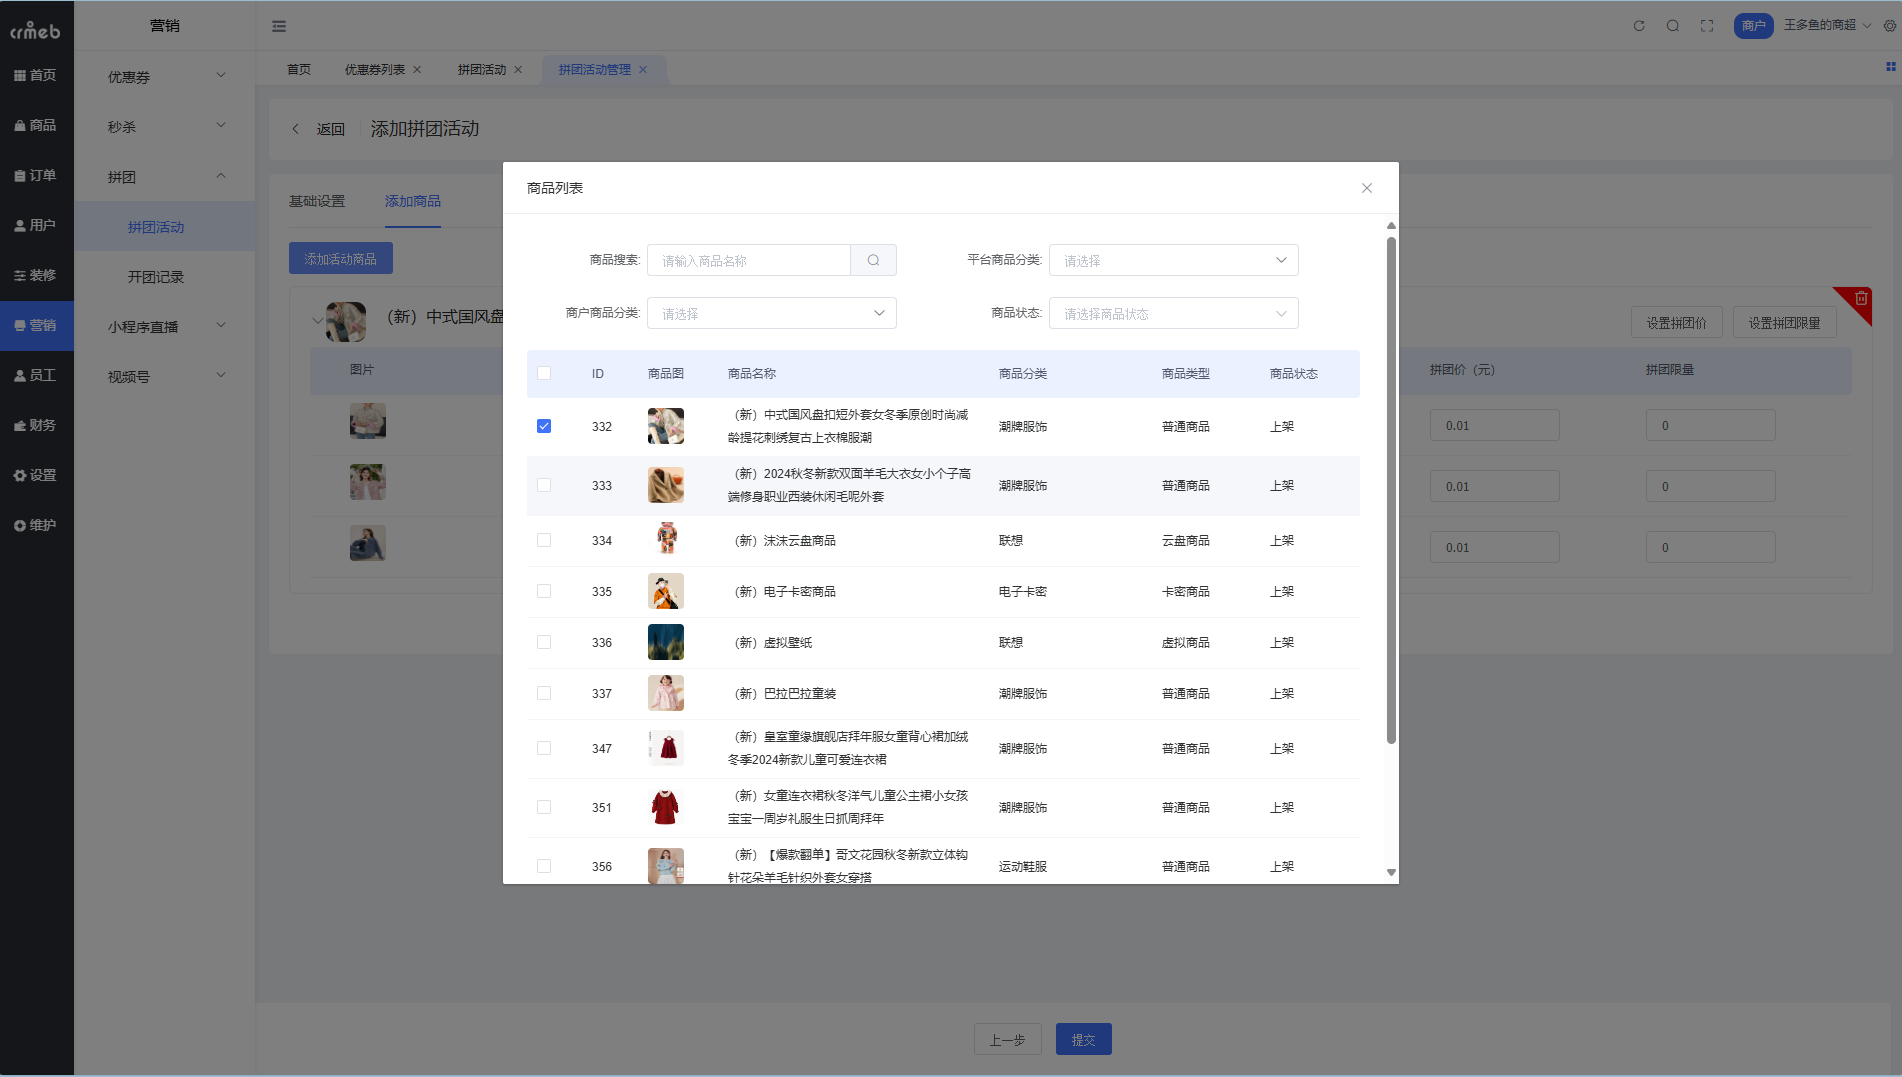1902x1077 pixels.
Task: Open the 用户 management sidebar icon
Action: click(37, 225)
